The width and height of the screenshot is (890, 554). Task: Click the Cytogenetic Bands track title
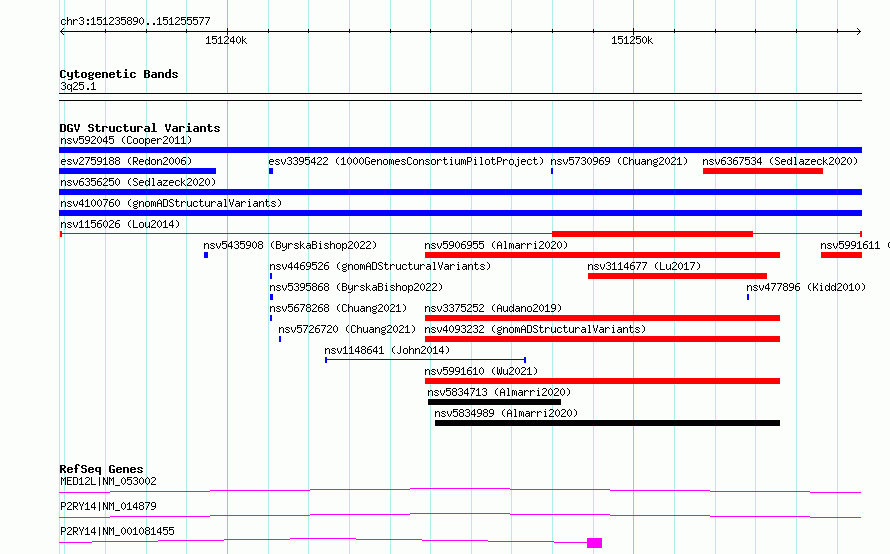(119, 74)
